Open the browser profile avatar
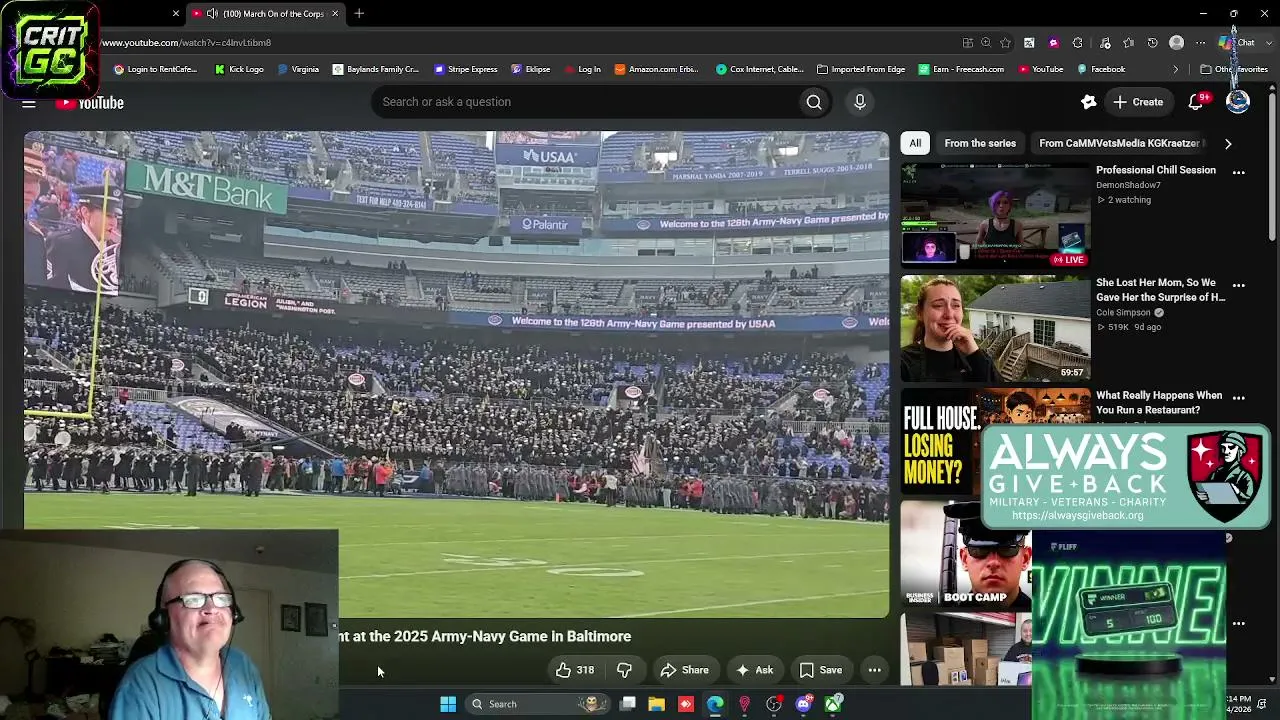 click(x=1177, y=43)
